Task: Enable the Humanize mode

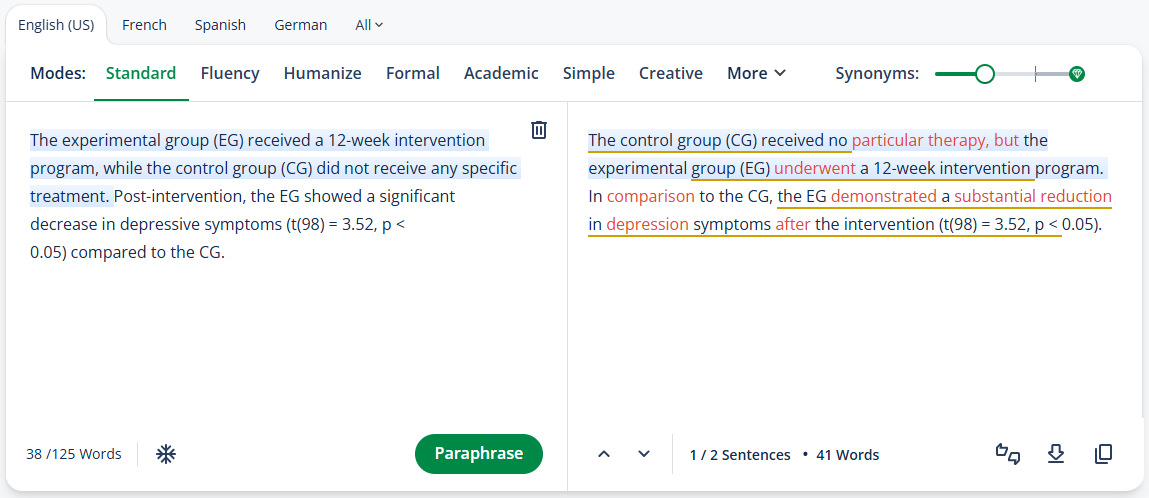Action: coord(322,73)
